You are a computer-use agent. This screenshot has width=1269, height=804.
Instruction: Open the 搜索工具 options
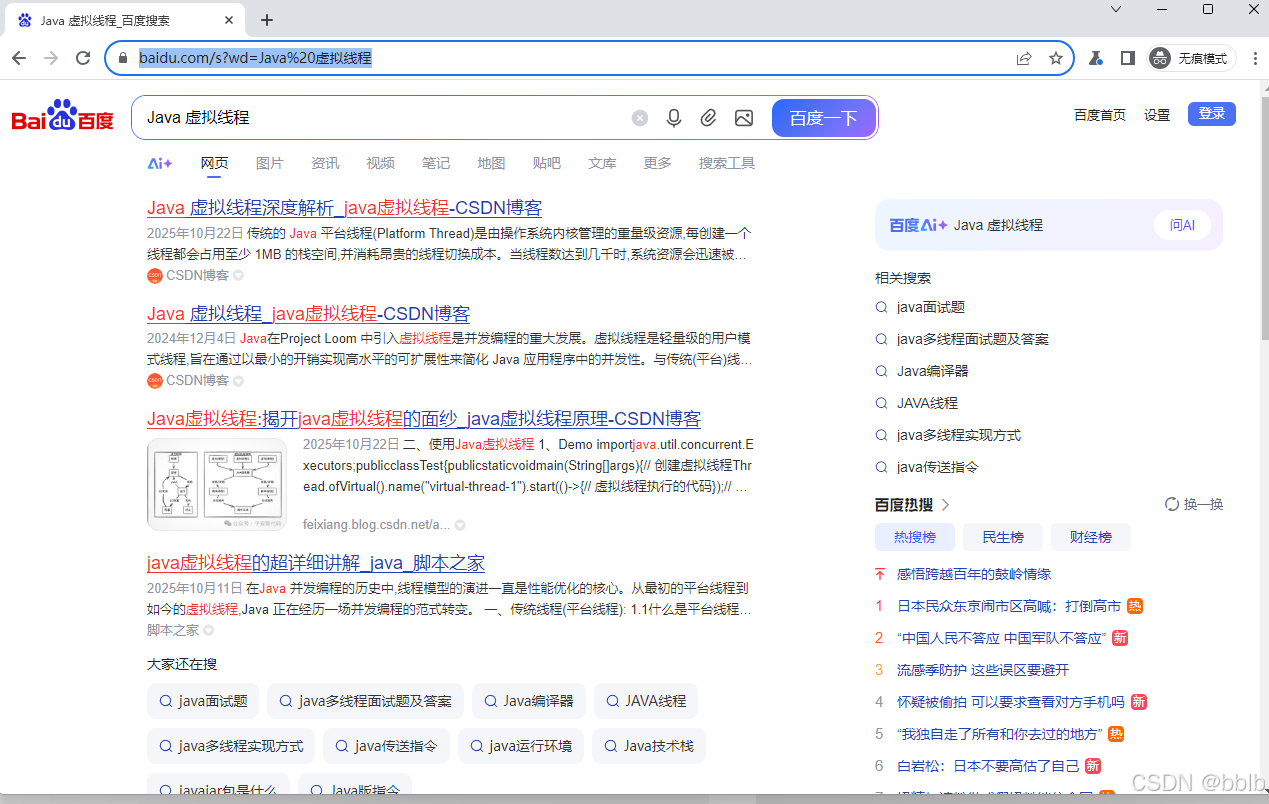coord(727,162)
